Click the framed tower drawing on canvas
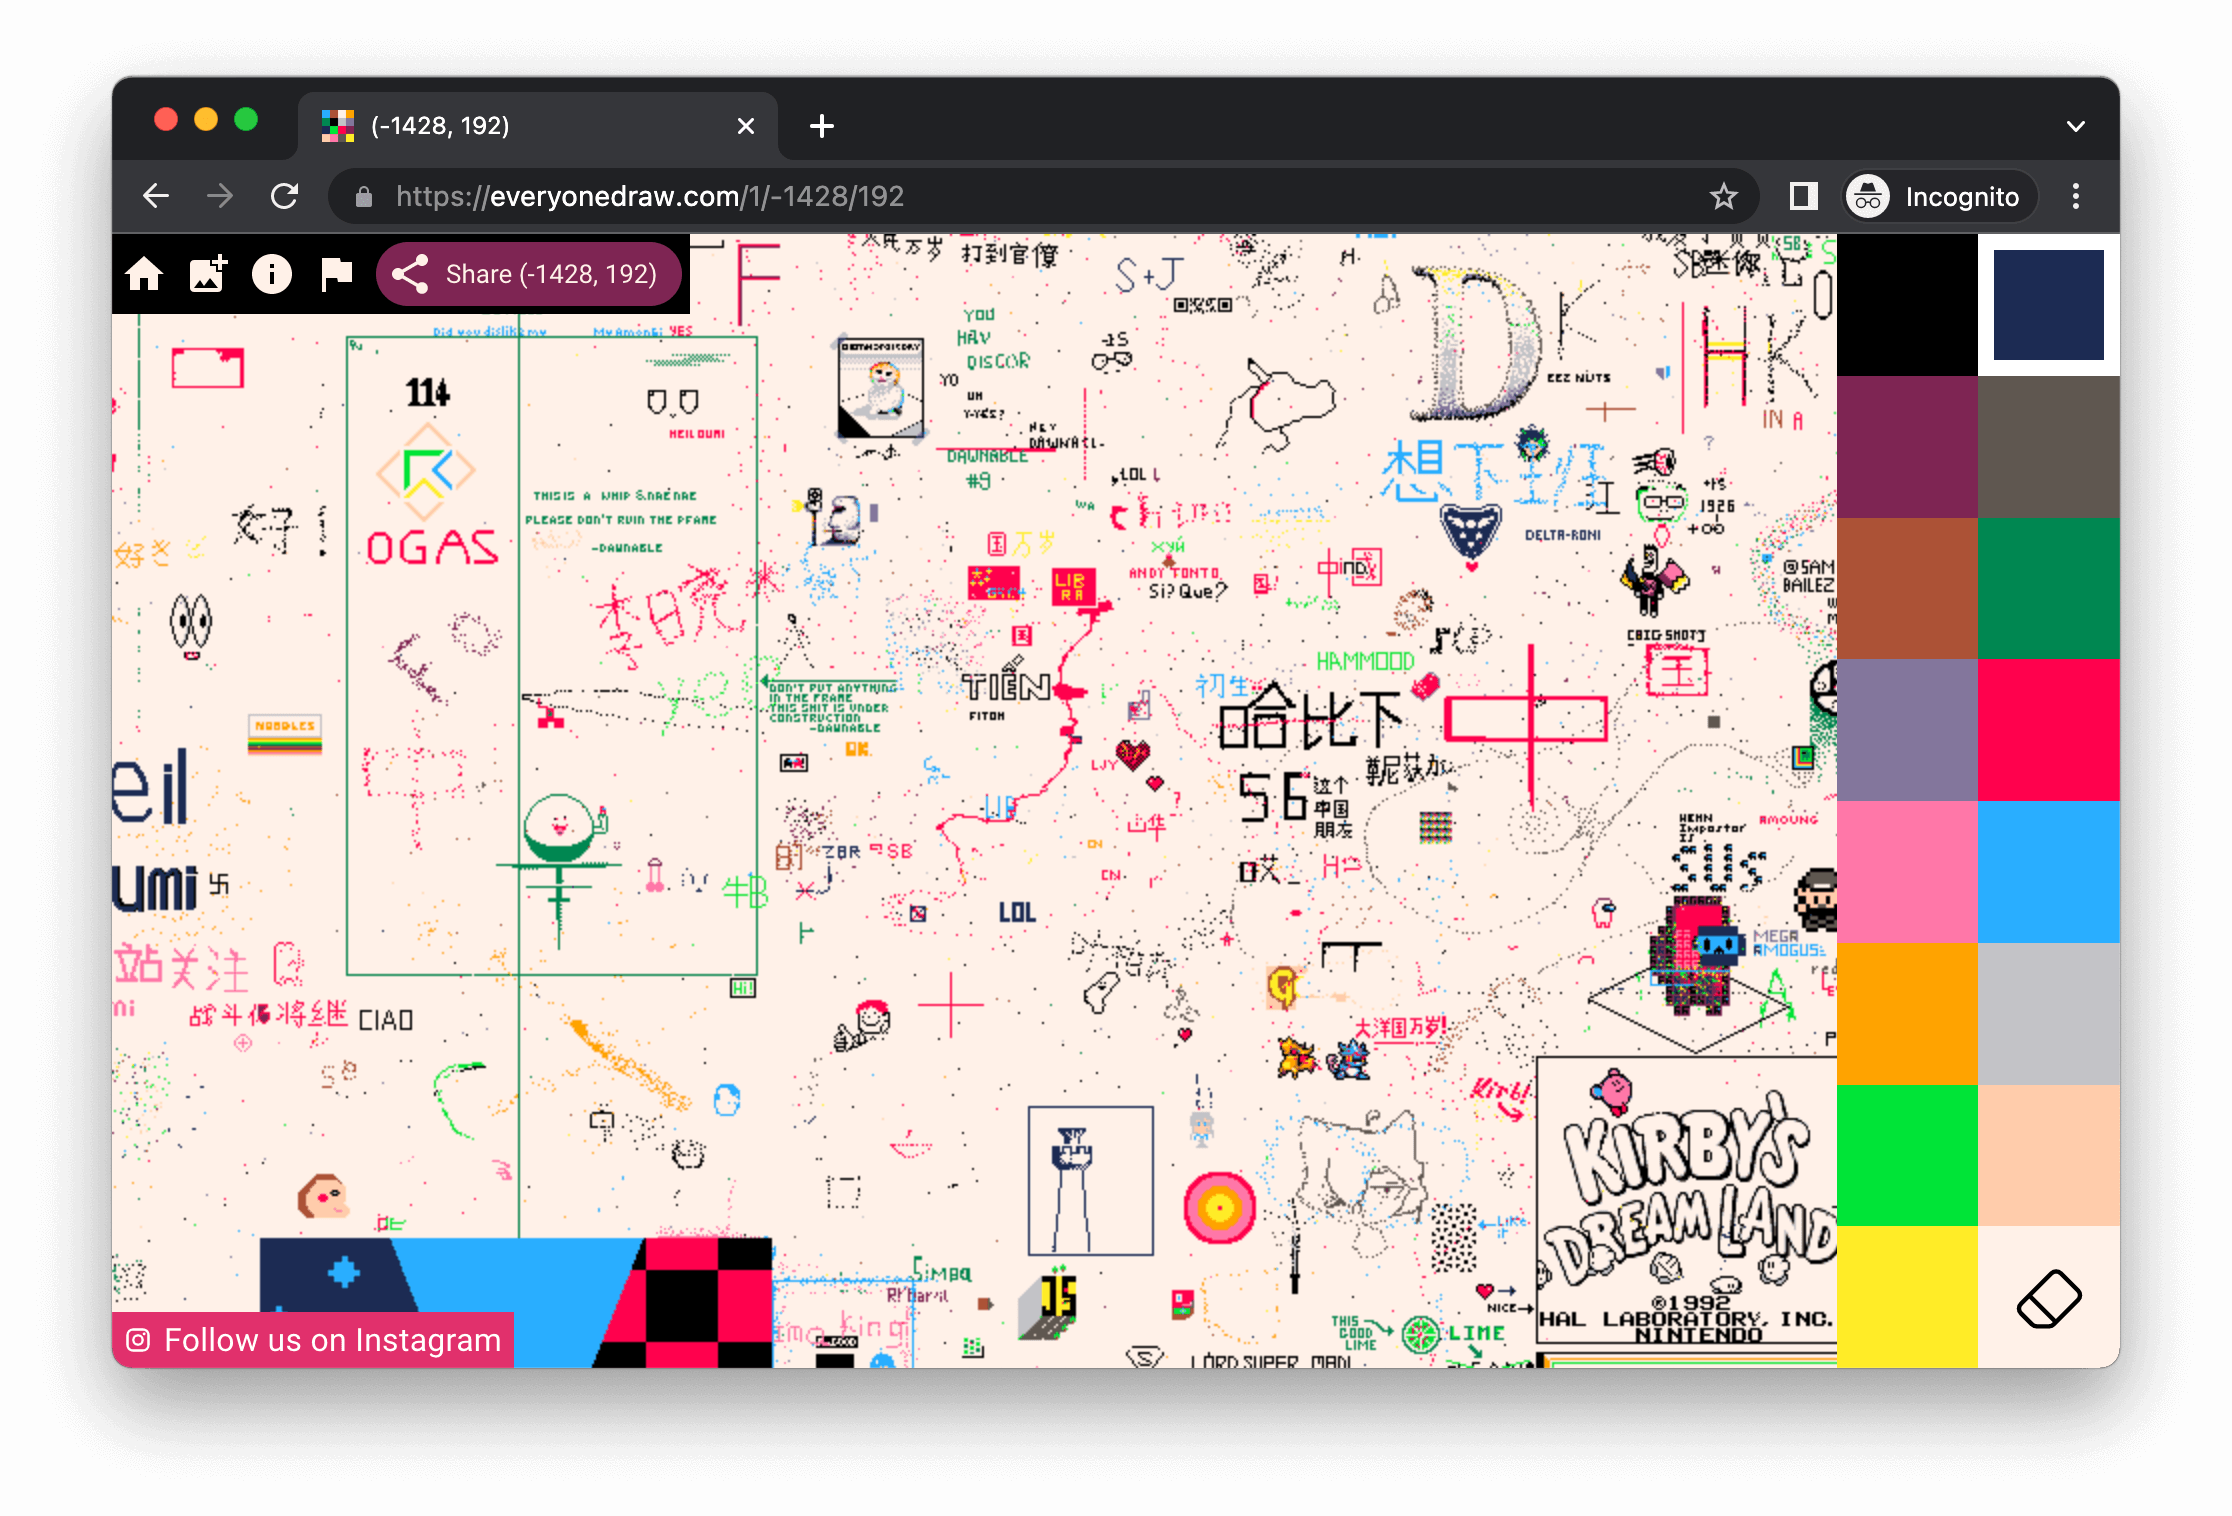Image resolution: width=2232 pixels, height=1516 pixels. click(x=1090, y=1180)
